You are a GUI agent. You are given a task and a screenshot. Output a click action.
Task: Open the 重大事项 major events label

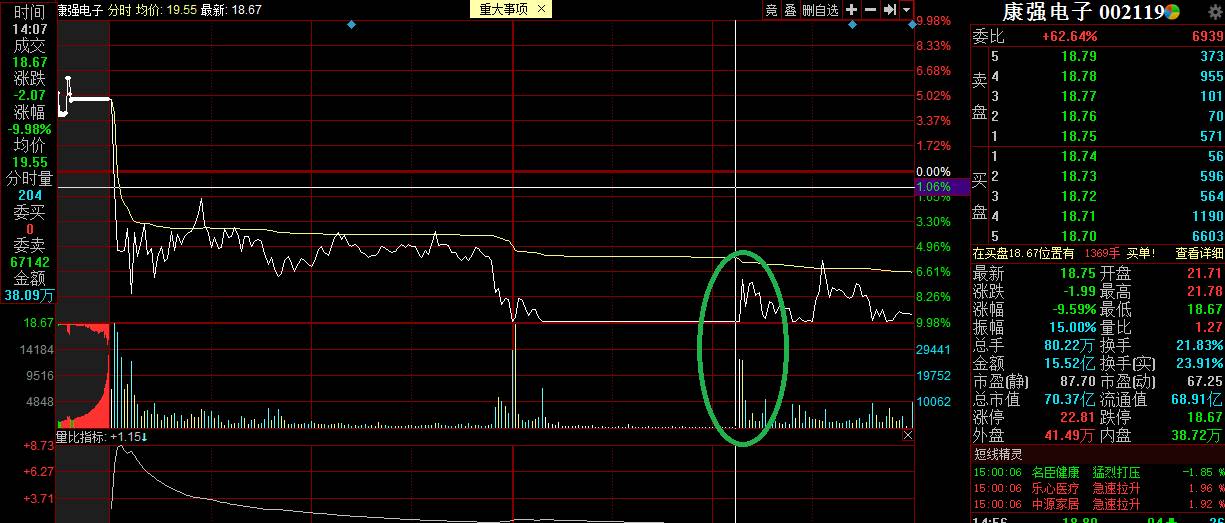505,9
